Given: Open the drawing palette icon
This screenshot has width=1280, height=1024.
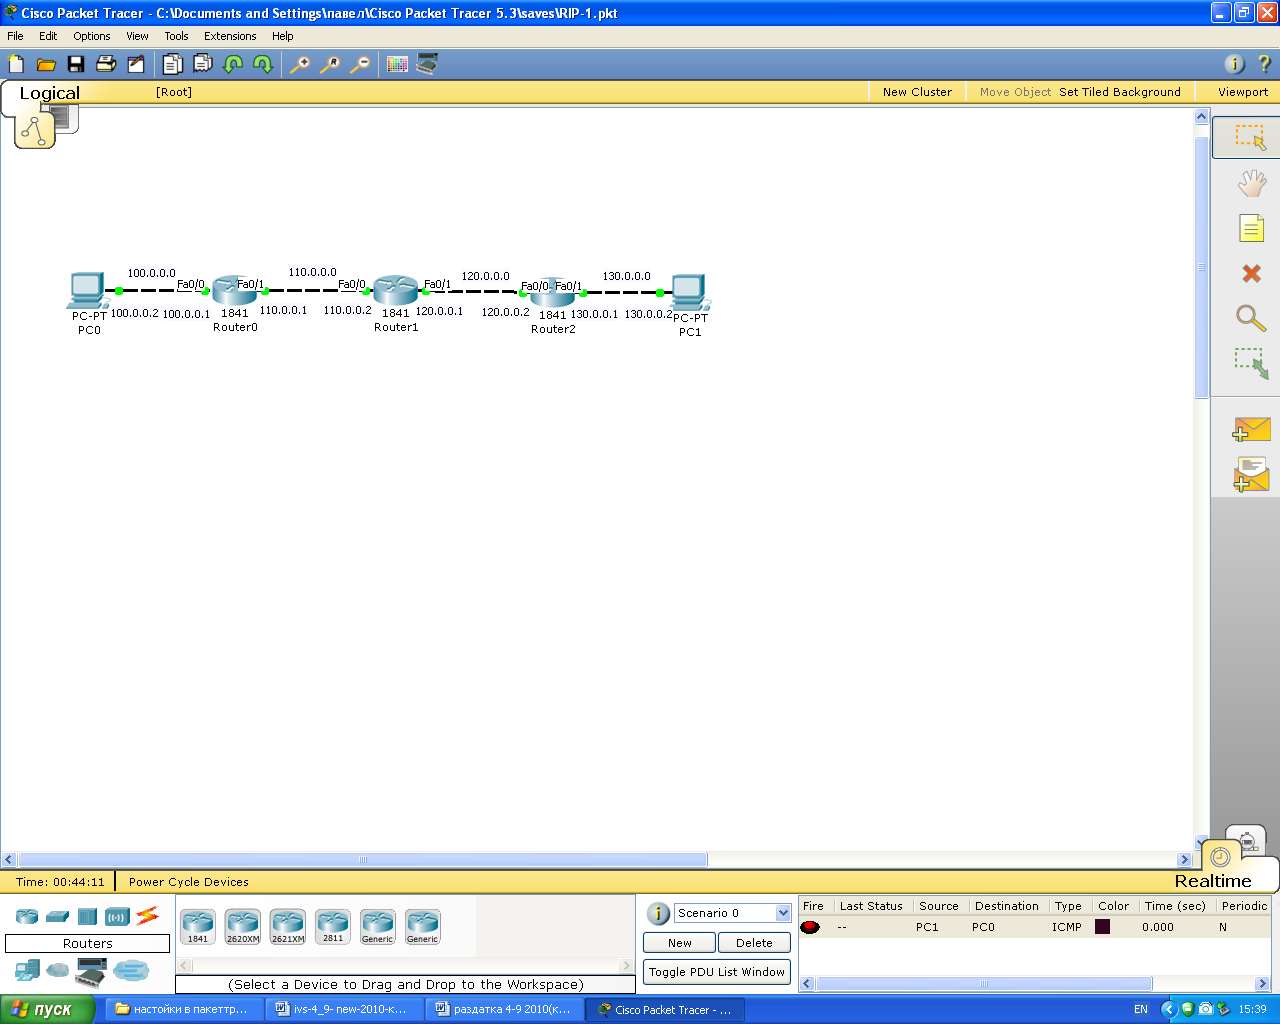Looking at the screenshot, I should point(397,64).
